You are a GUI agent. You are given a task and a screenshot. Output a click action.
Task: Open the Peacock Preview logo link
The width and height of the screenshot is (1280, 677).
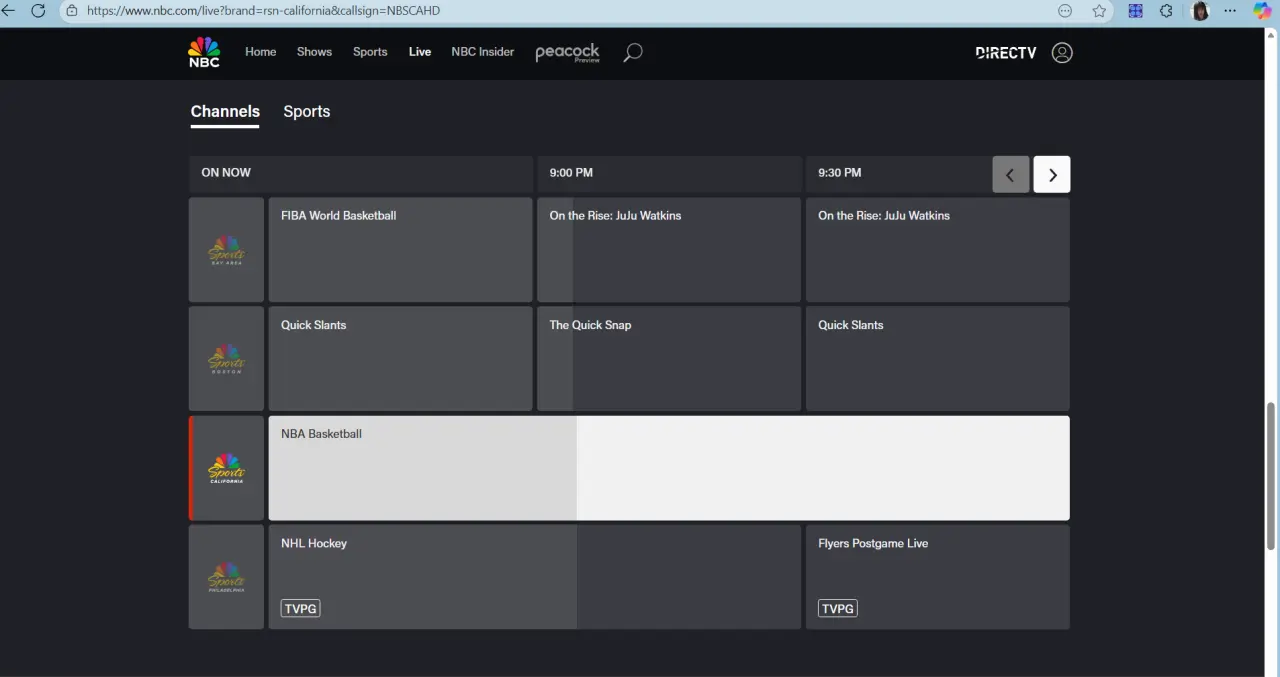coord(567,52)
